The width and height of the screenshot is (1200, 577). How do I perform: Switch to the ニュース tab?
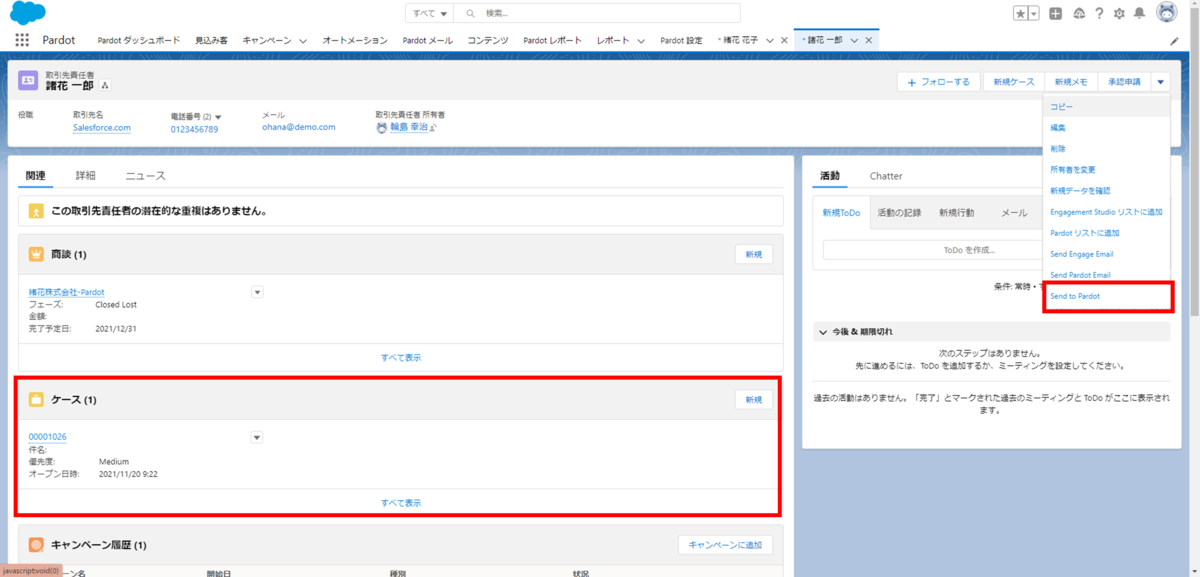(146, 176)
